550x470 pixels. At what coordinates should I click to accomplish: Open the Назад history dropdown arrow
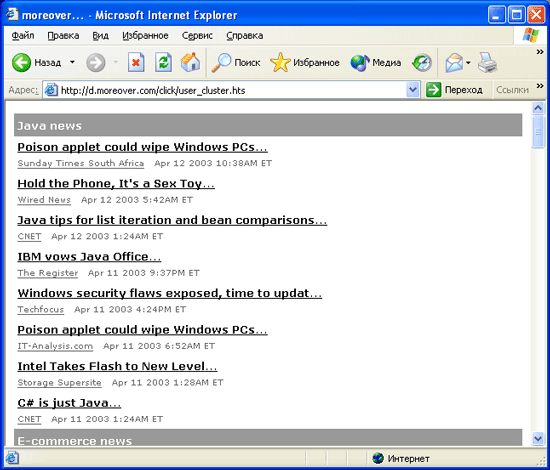point(72,62)
